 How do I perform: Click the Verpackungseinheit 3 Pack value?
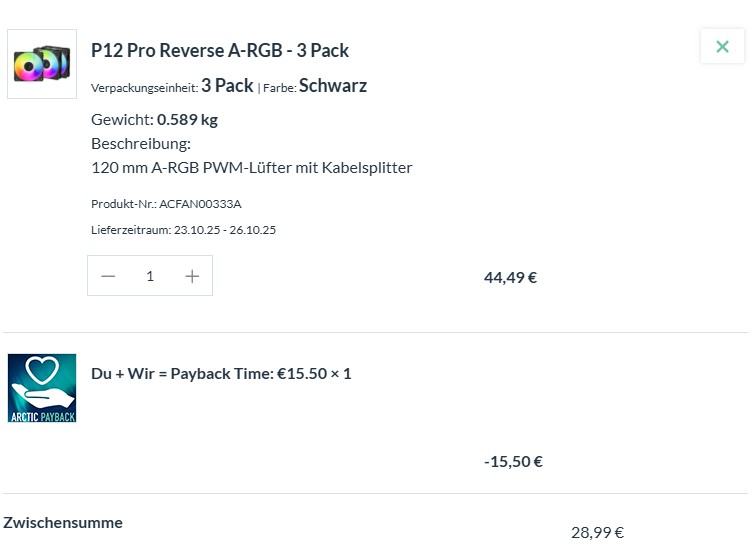click(227, 86)
